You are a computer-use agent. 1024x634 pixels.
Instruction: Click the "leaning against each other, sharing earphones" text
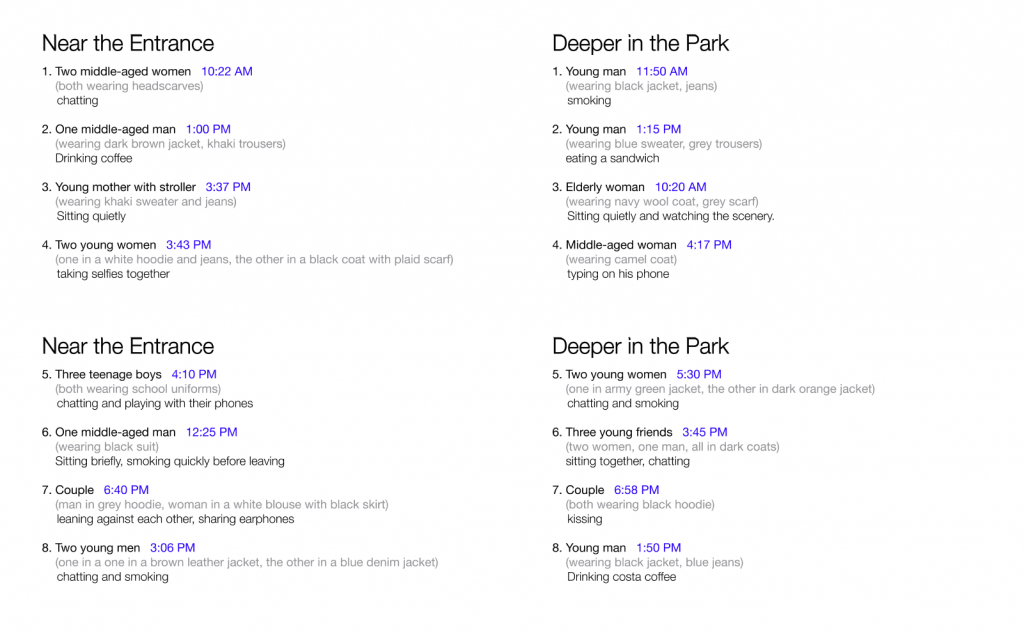point(175,519)
